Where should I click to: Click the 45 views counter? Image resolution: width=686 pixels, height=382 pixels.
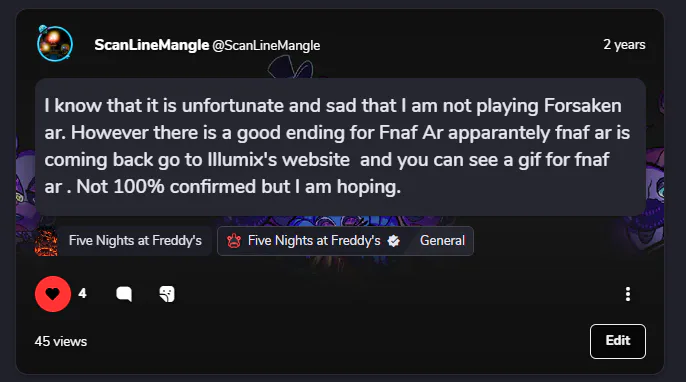click(61, 341)
